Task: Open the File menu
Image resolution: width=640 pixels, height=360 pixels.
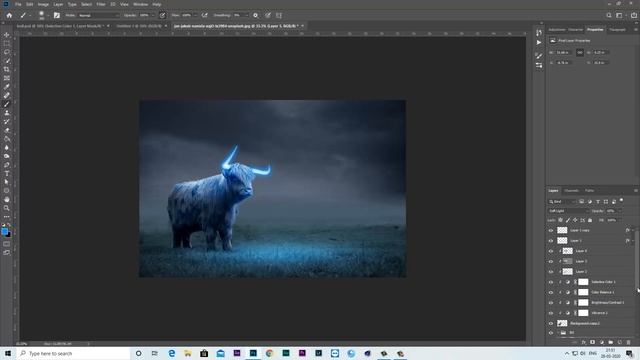Action: coord(18,4)
